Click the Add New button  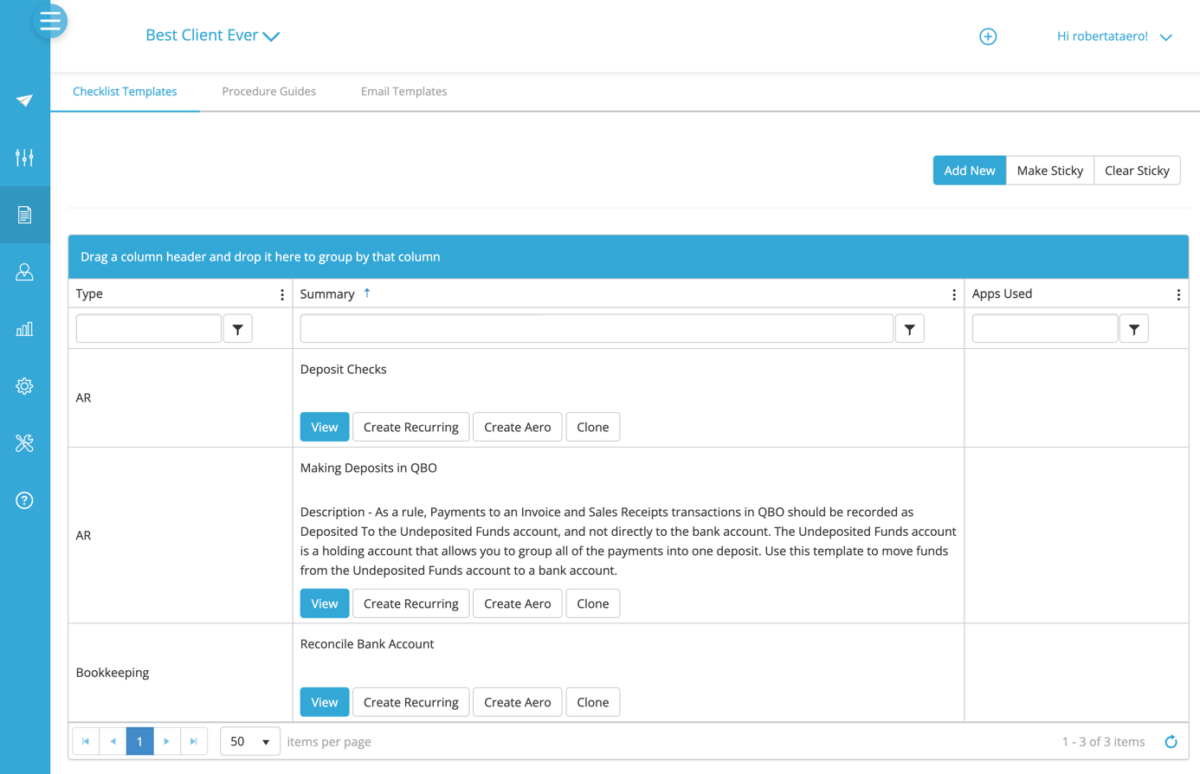point(968,170)
